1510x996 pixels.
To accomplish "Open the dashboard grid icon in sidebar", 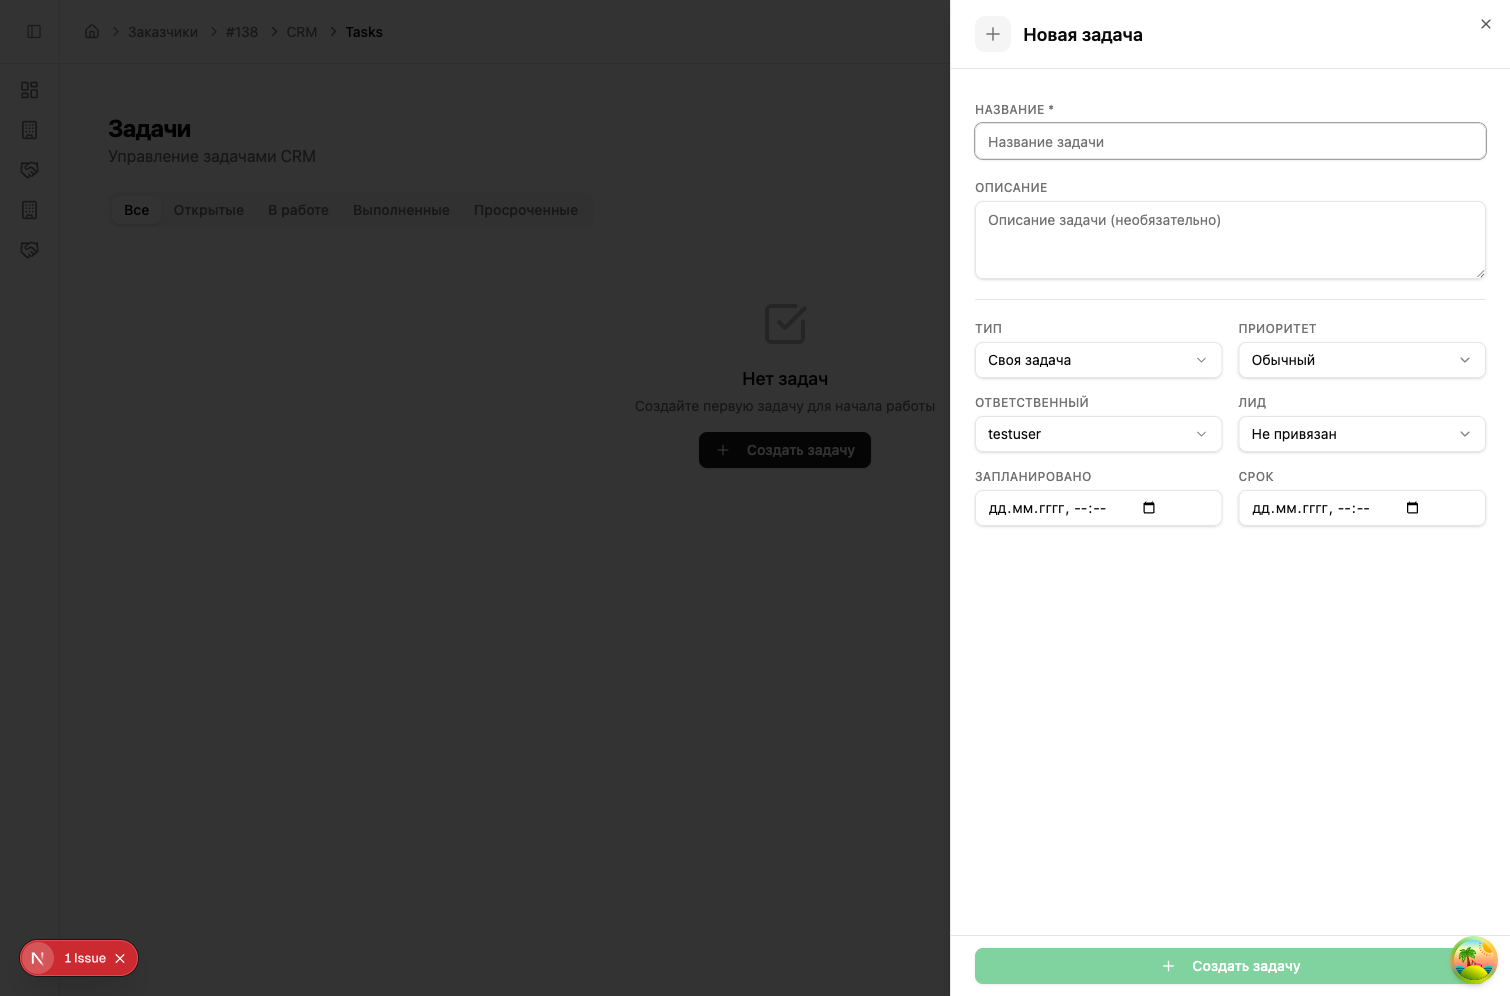I will coord(30,90).
